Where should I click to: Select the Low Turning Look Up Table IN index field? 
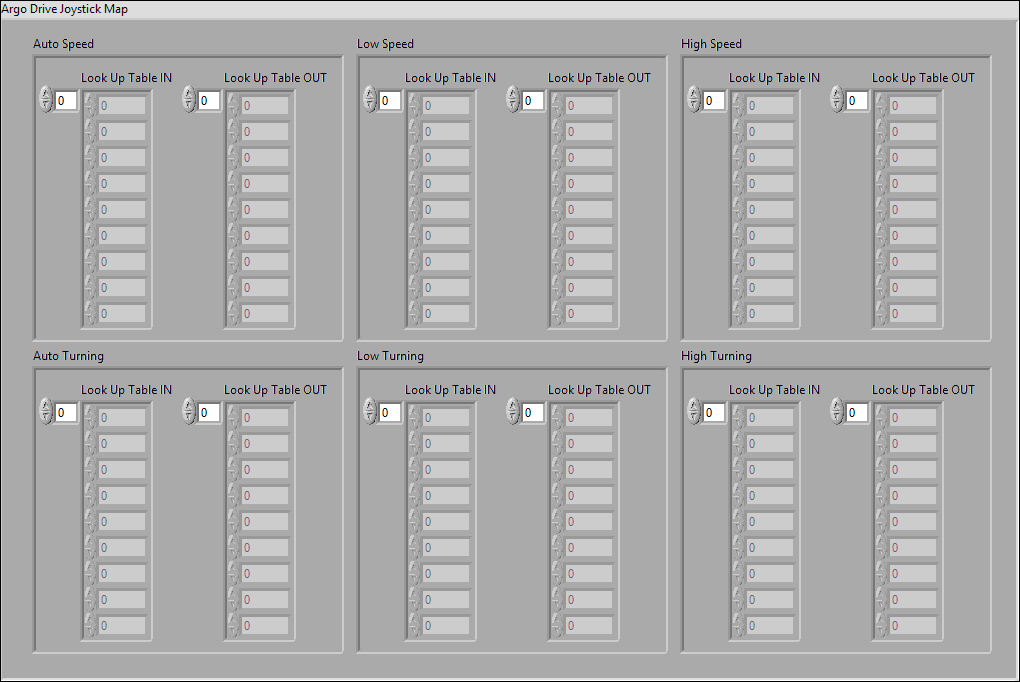[x=386, y=412]
